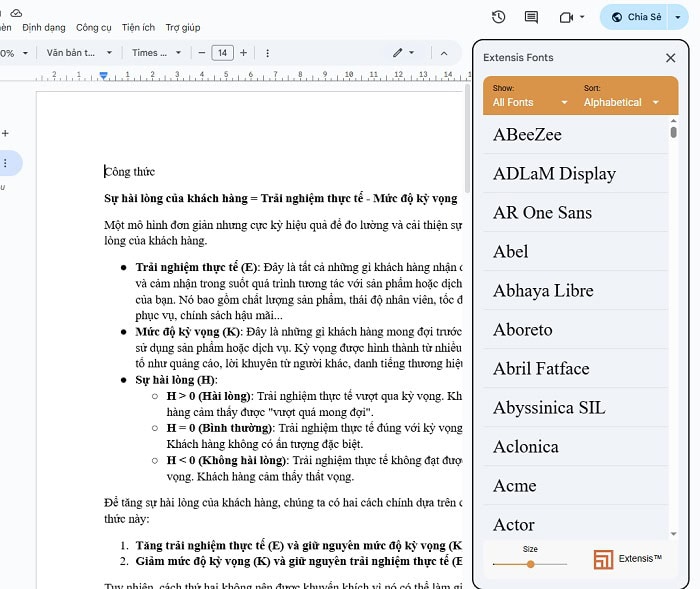Click the cloud save status icon
Screen dimensions: 700x589
16,10
